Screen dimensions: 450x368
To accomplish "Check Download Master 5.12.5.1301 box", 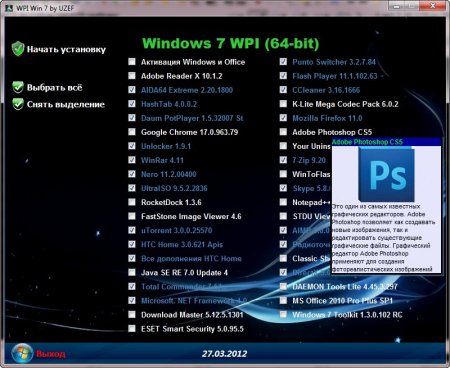I will pyautogui.click(x=132, y=314).
